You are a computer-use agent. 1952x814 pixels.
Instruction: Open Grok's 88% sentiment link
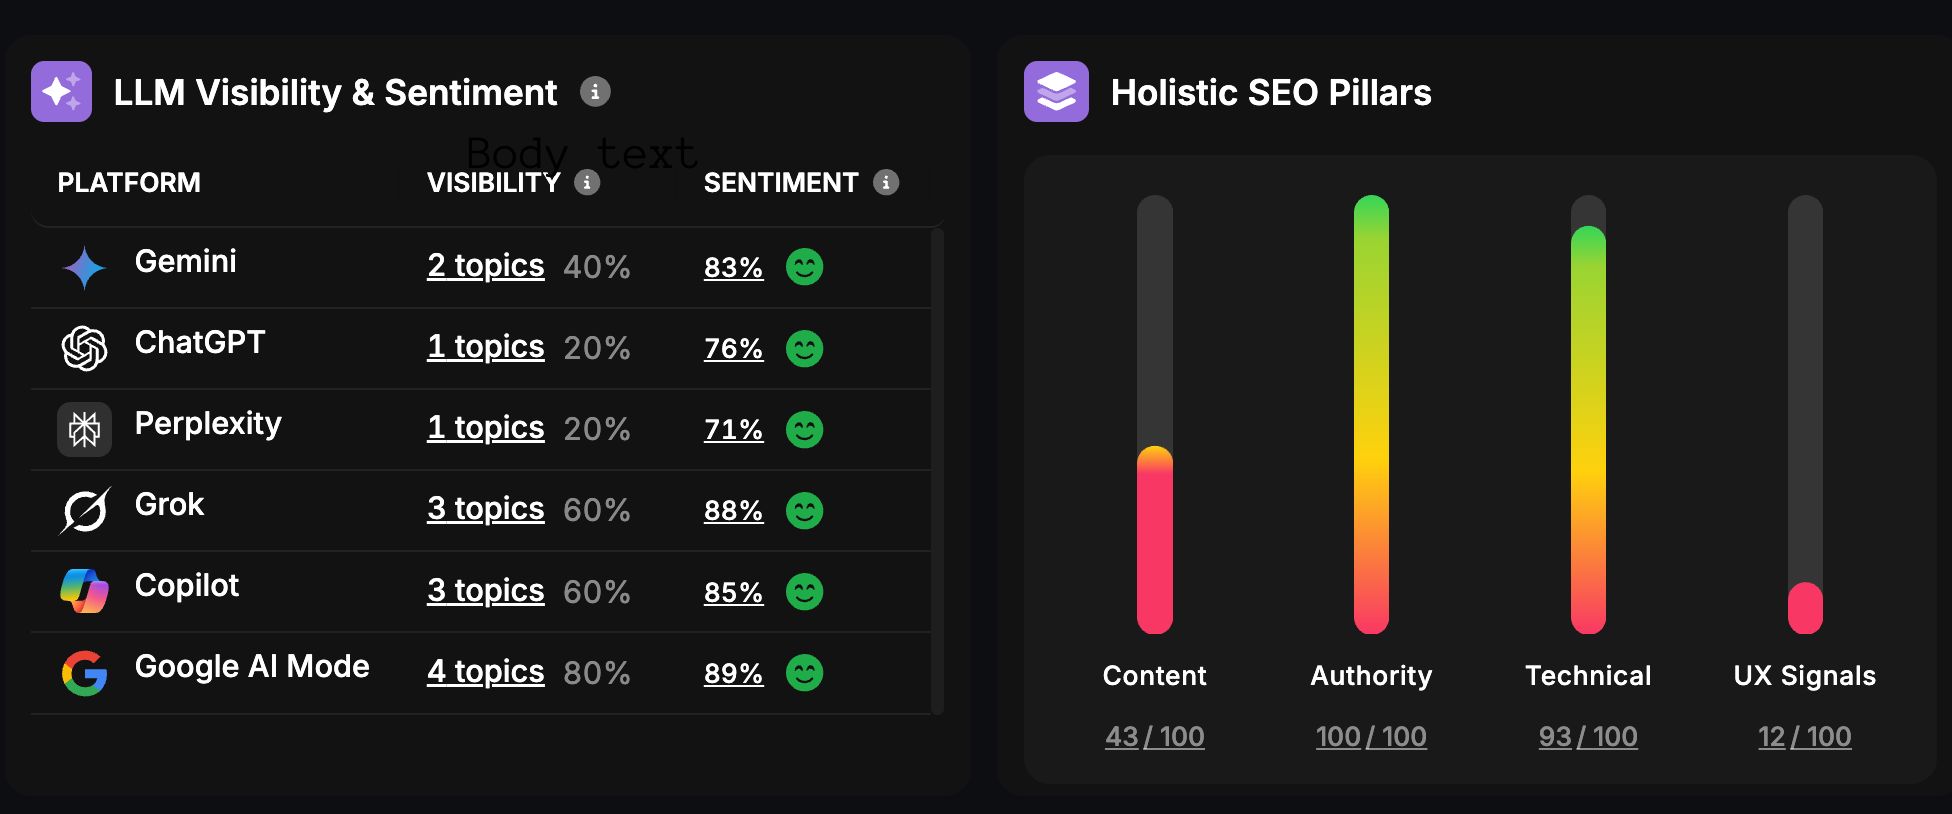click(733, 511)
